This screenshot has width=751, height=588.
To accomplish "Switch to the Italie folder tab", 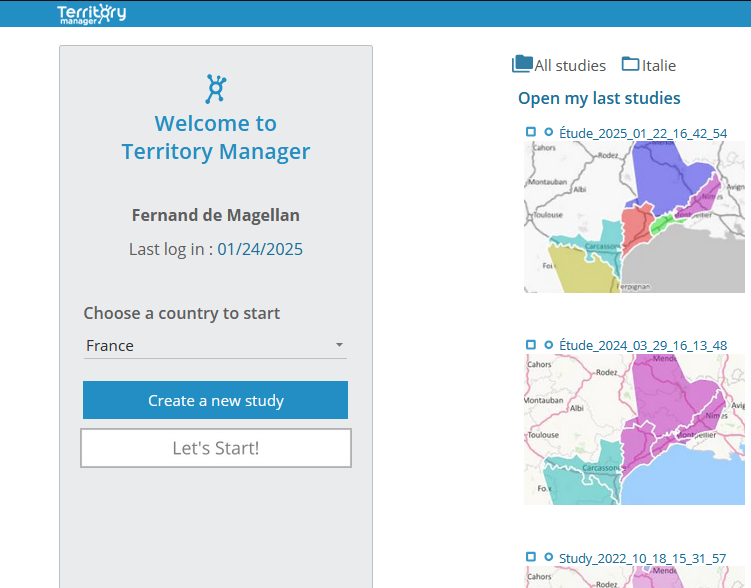I will (x=658, y=66).
